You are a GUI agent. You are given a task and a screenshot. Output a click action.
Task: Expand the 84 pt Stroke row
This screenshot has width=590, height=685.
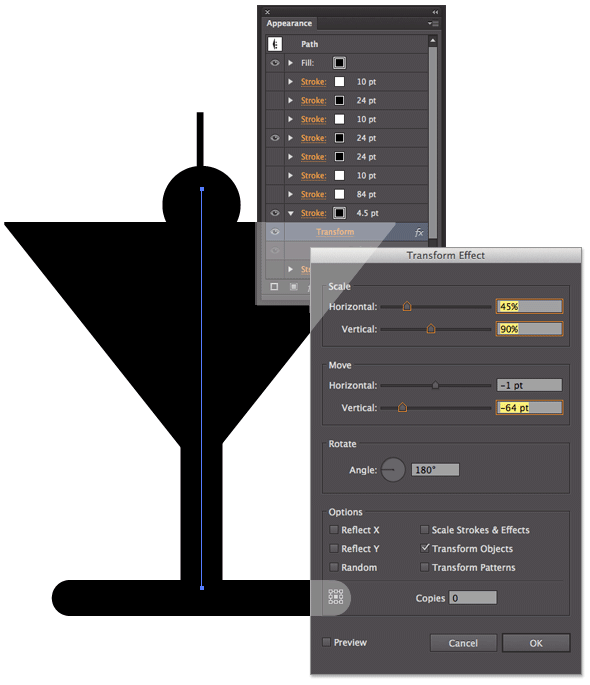coord(290,194)
